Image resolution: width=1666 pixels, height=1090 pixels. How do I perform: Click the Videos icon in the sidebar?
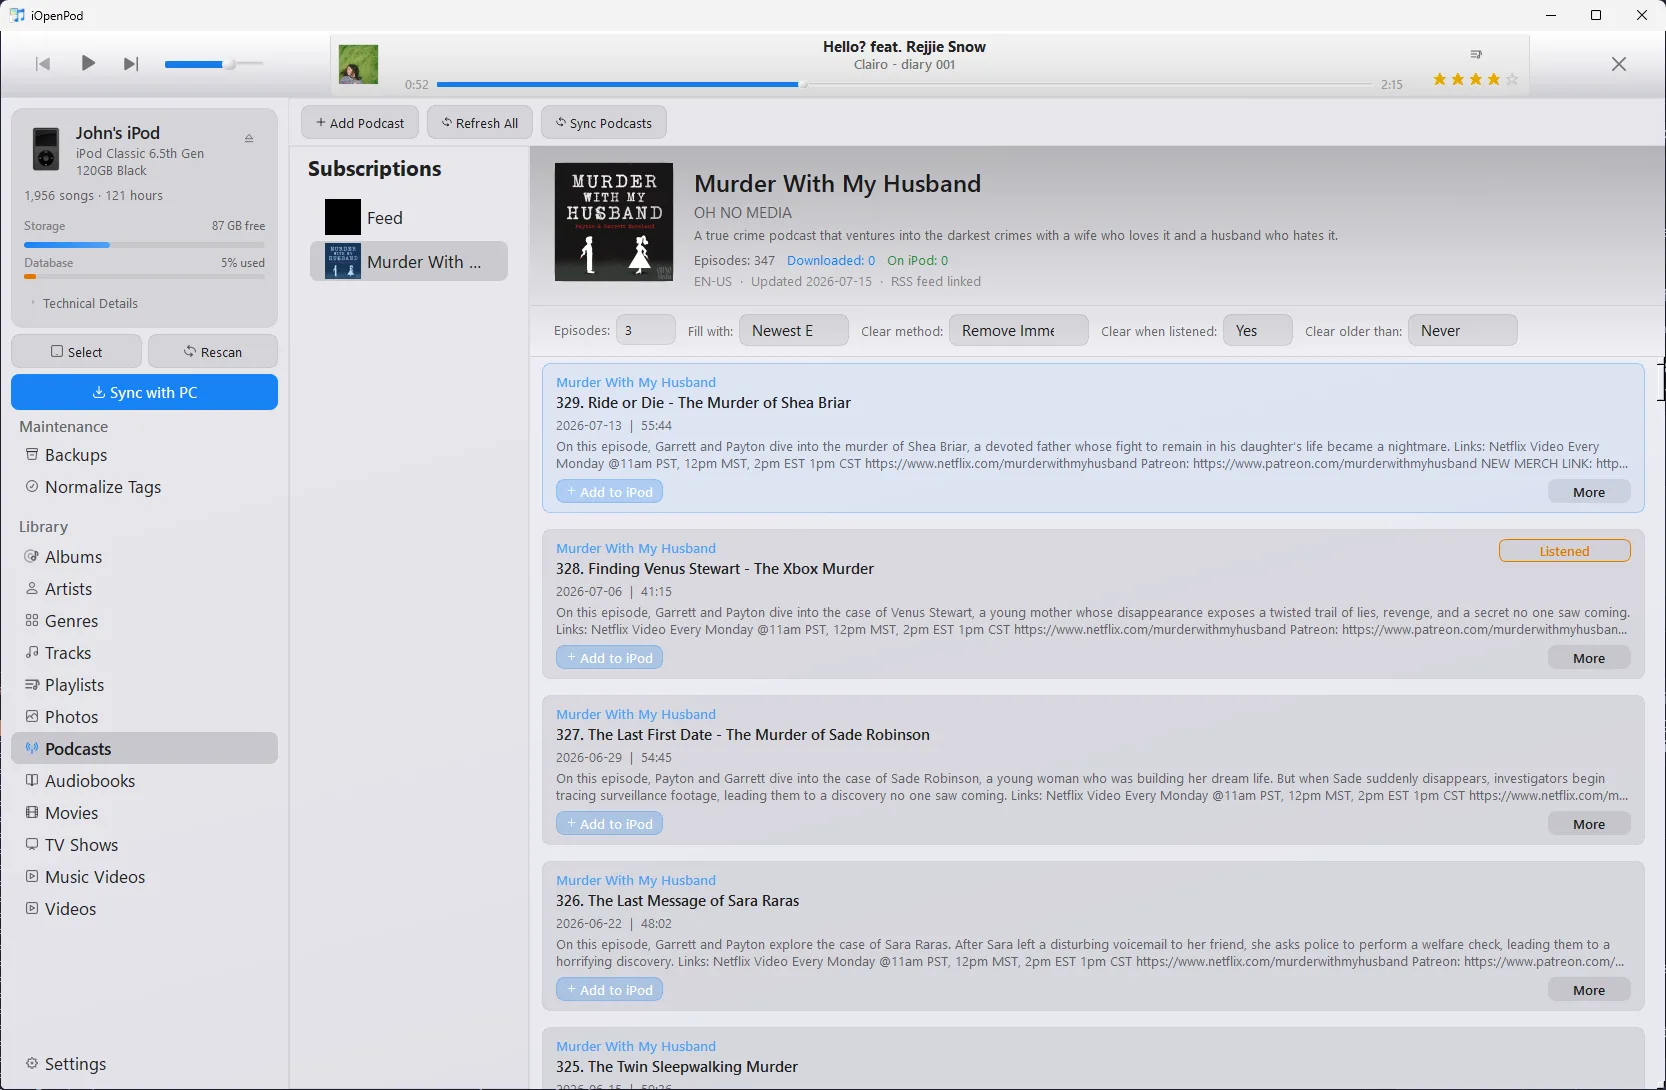(32, 909)
